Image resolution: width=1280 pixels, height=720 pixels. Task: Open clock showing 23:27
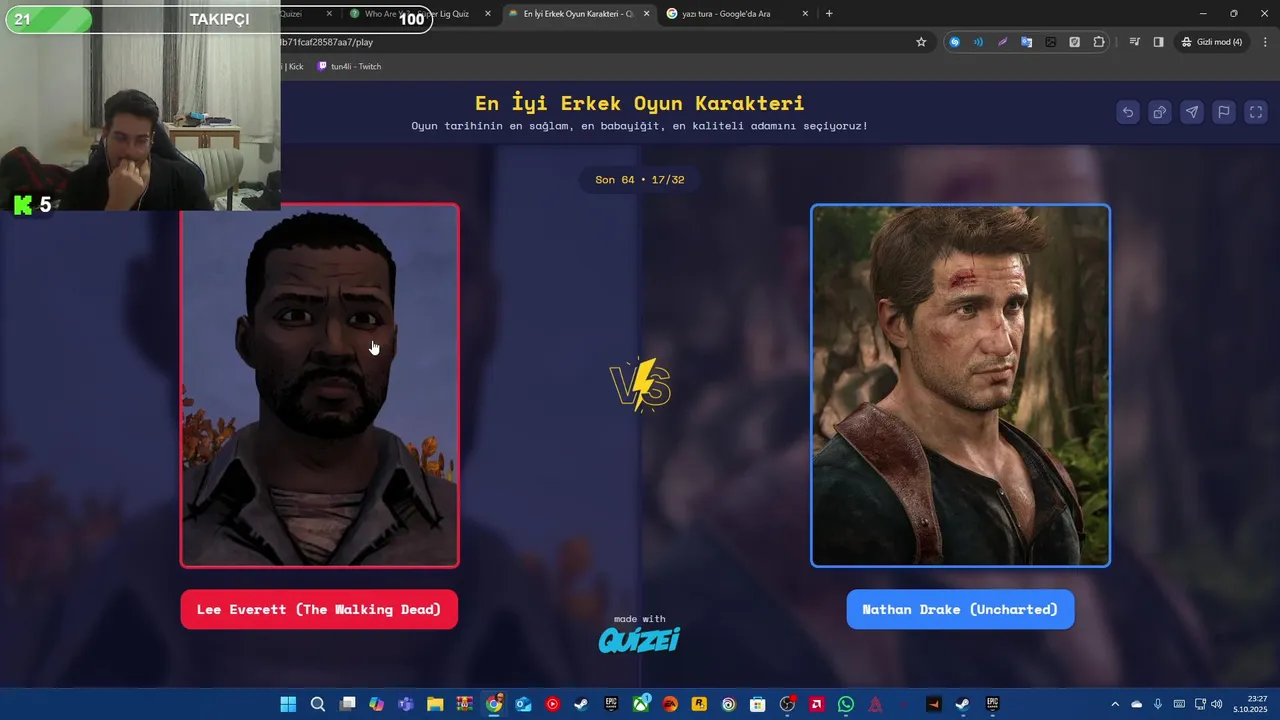tap(1251, 704)
